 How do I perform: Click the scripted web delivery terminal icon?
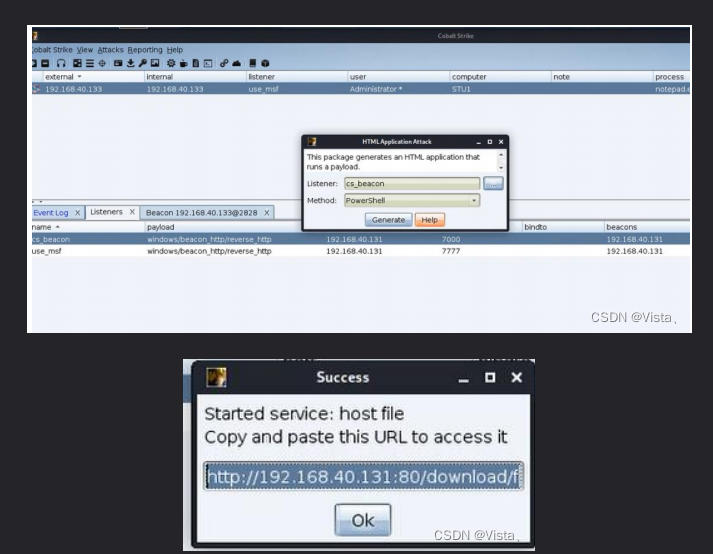[208, 63]
